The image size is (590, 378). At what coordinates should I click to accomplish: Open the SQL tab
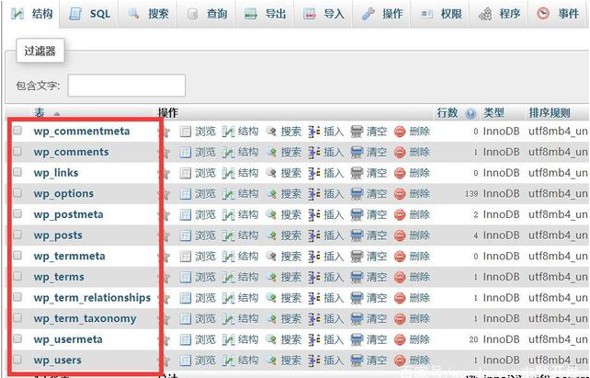pos(90,14)
